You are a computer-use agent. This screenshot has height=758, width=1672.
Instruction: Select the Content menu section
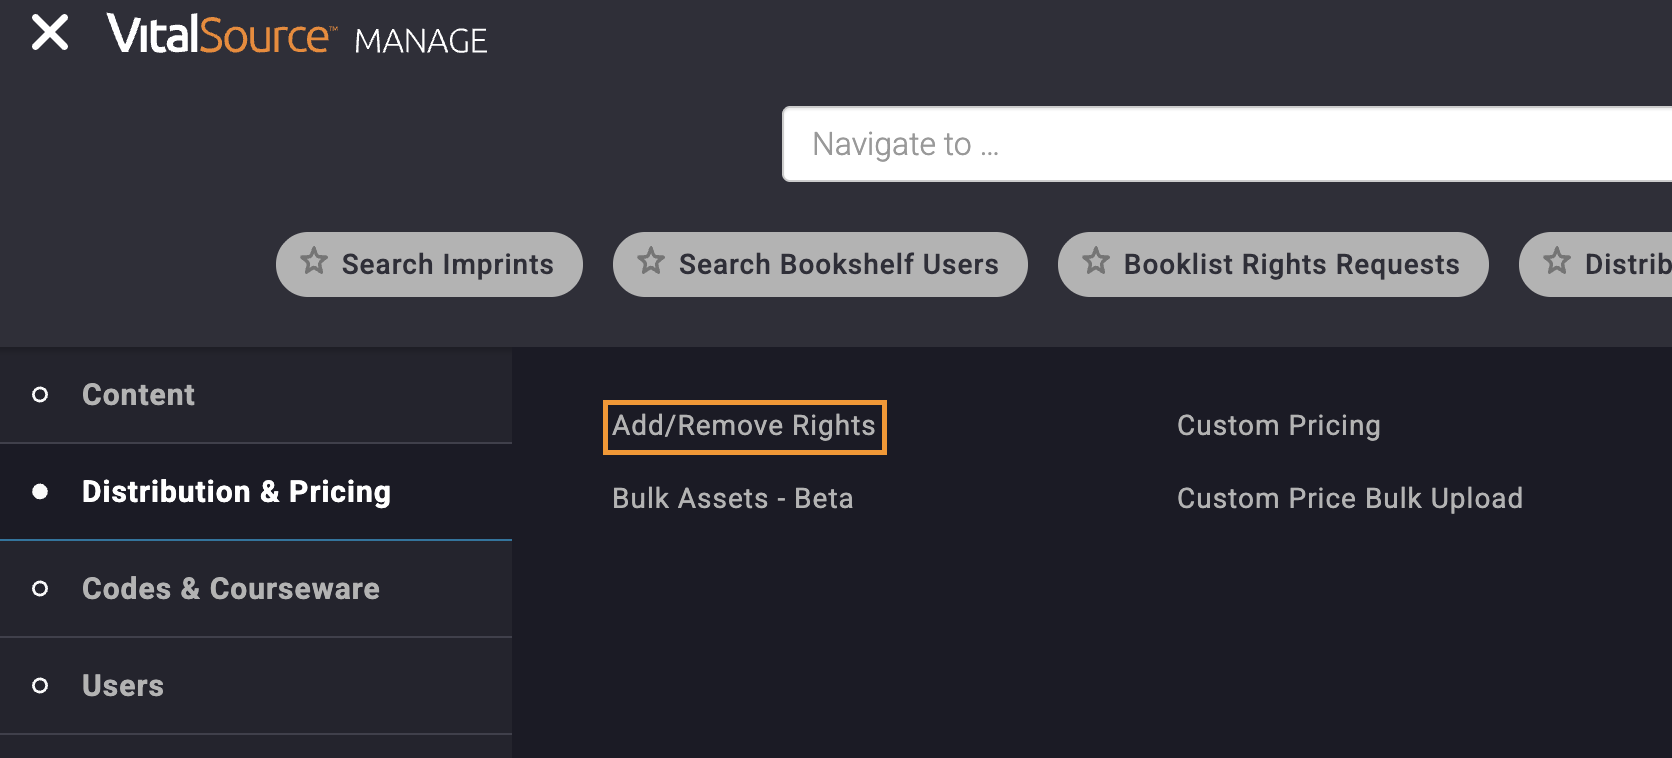pyautogui.click(x=256, y=395)
